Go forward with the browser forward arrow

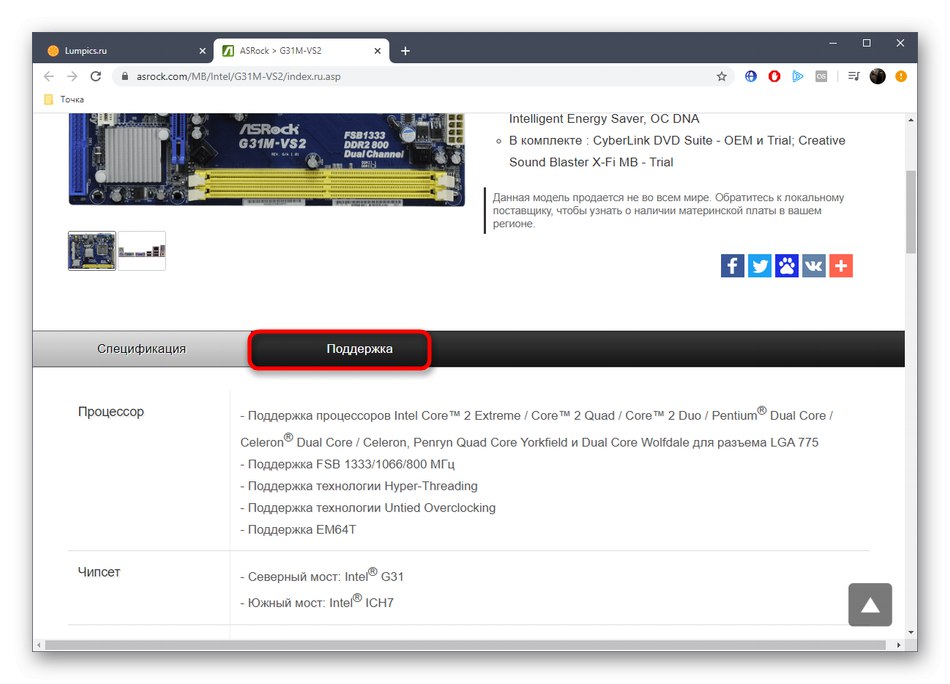click(72, 76)
